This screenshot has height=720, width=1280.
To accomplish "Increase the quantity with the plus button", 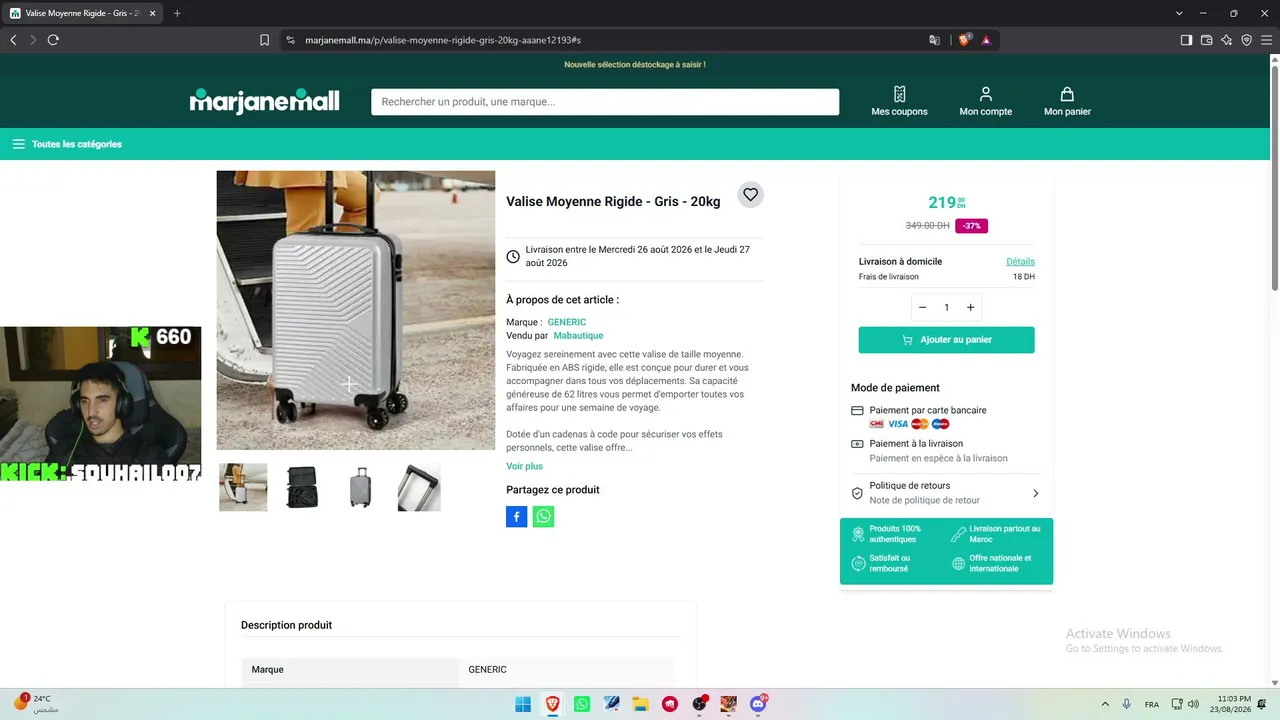I will 970,307.
